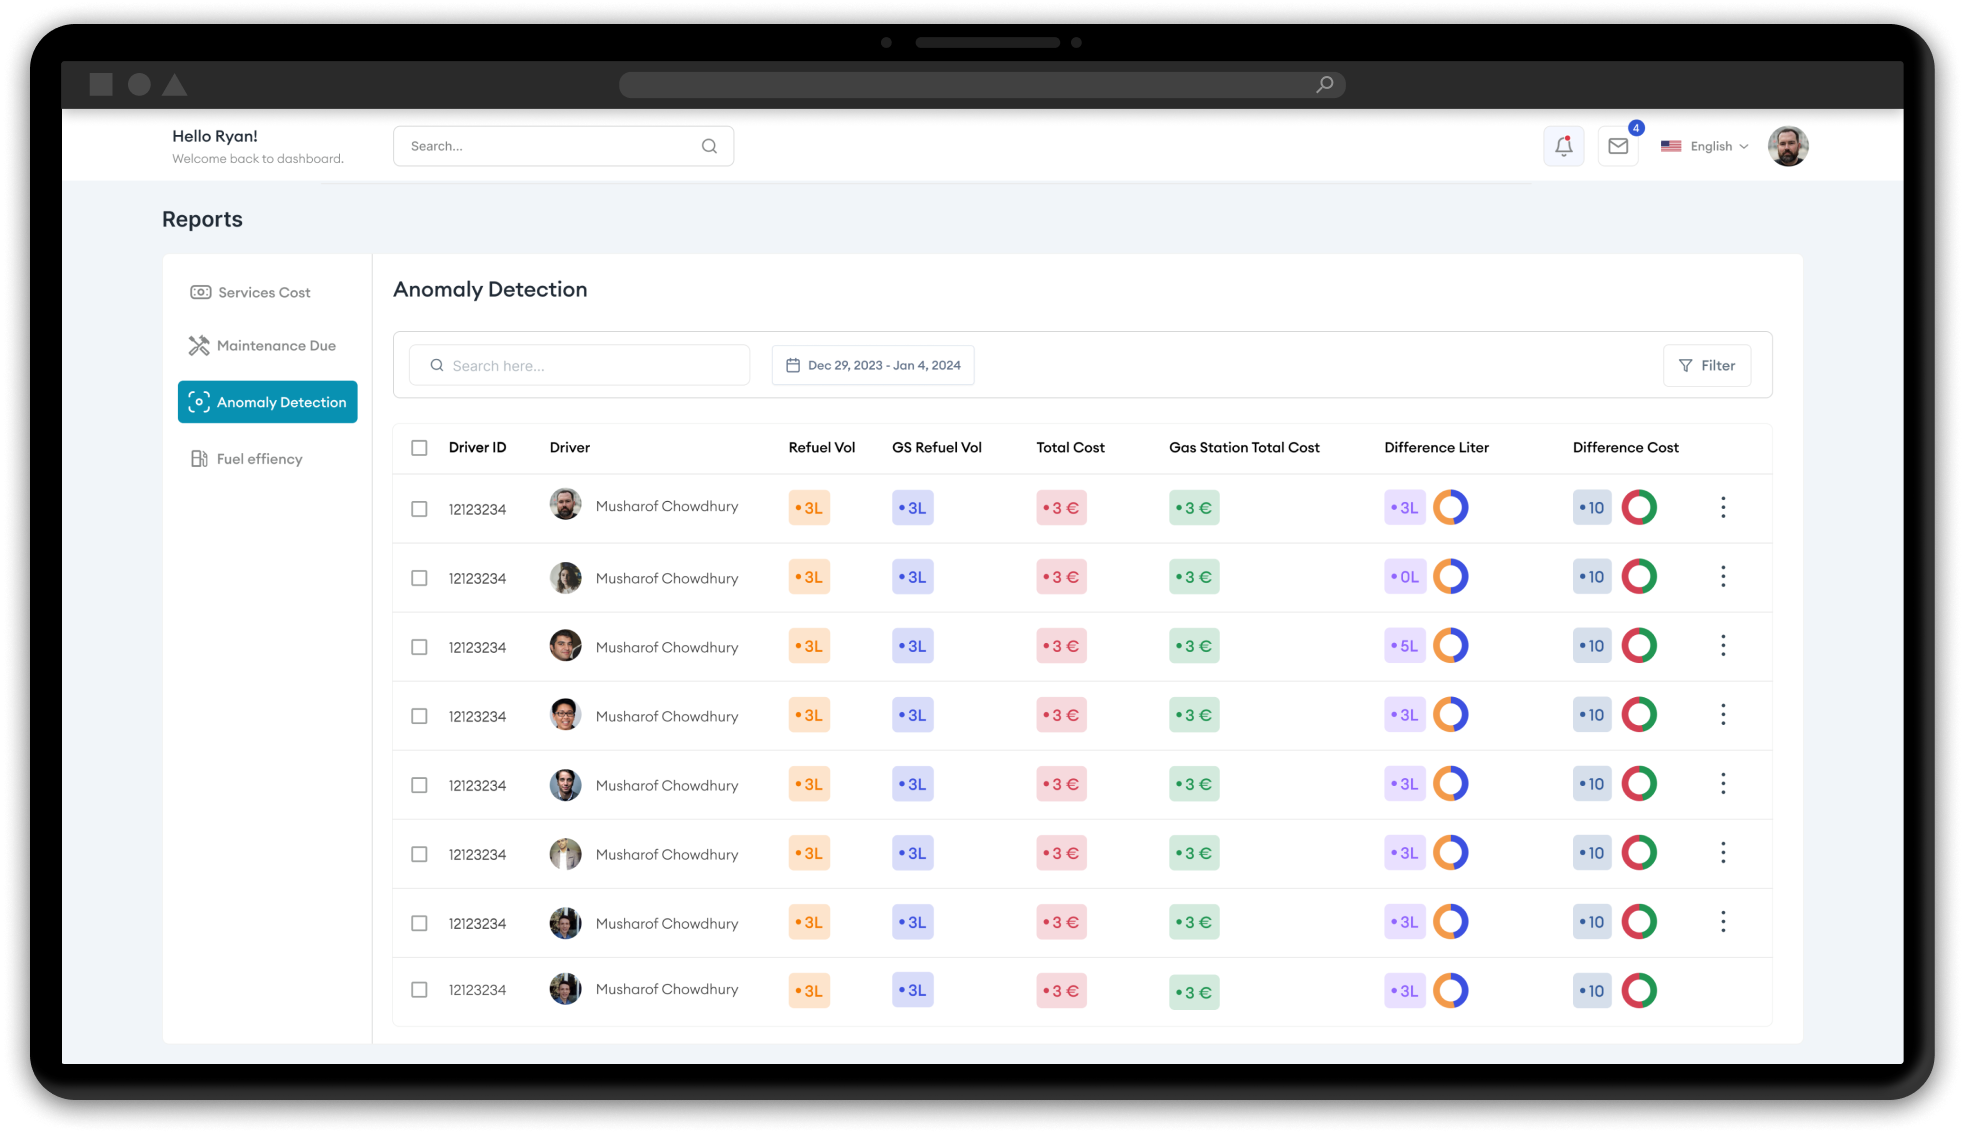The height and width of the screenshot is (1134, 1963).
Task: Open first row three-dot options menu
Action: tap(1722, 508)
